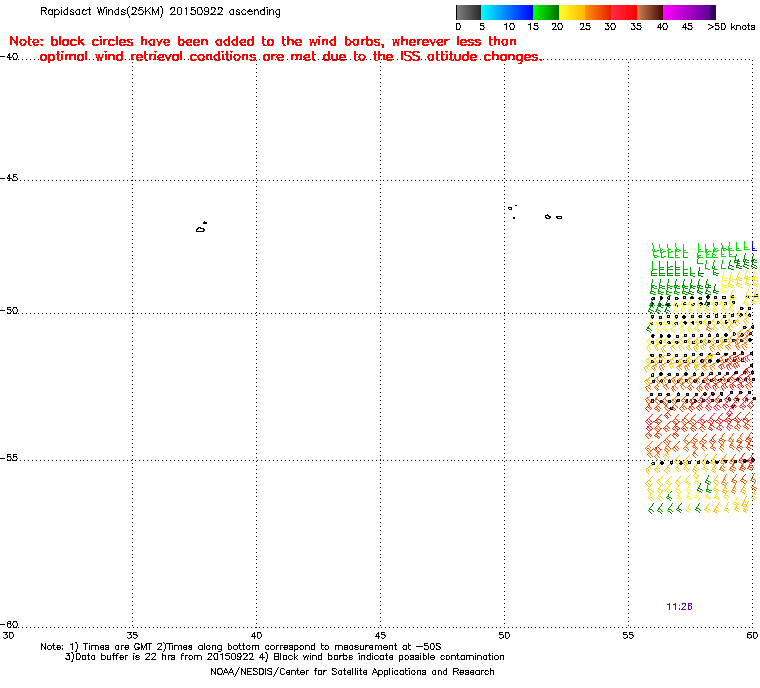Click the '>50 knots' legend label
The height and width of the screenshot is (688, 760).
pos(731,27)
